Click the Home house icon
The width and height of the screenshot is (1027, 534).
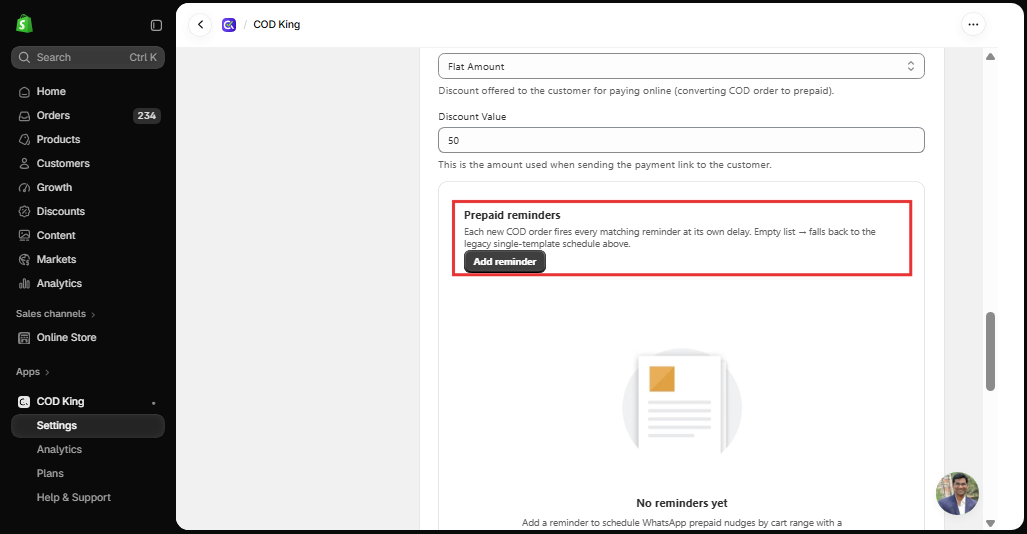24,92
